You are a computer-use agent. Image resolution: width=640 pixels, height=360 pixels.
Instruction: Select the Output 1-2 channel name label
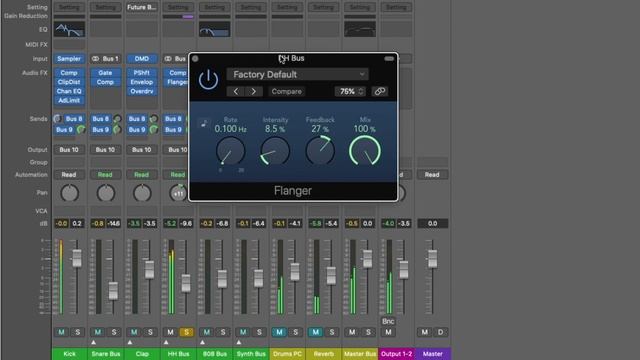click(x=396, y=354)
